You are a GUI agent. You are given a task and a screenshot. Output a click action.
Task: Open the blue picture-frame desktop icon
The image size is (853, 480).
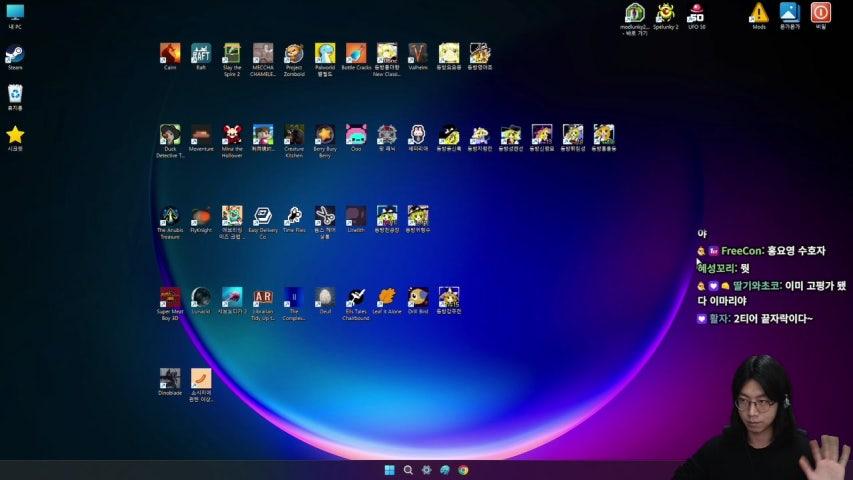[789, 14]
